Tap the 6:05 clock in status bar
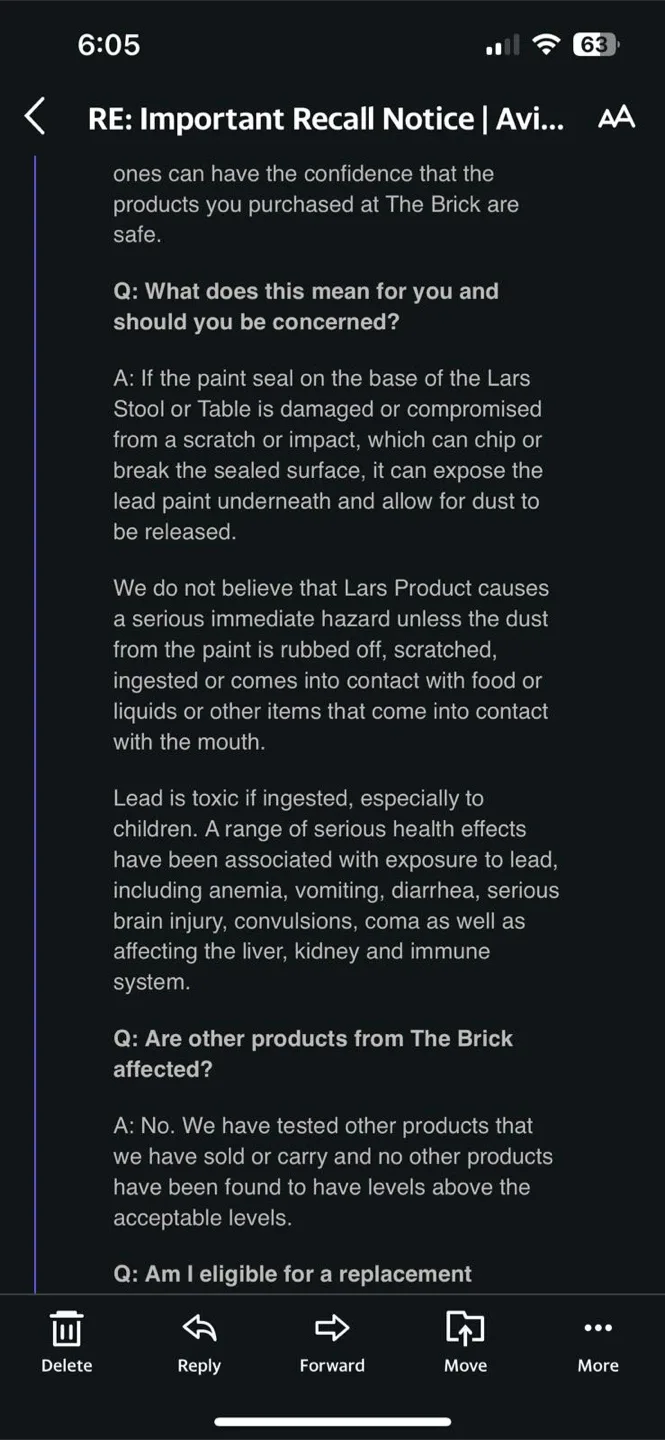 click(x=108, y=45)
